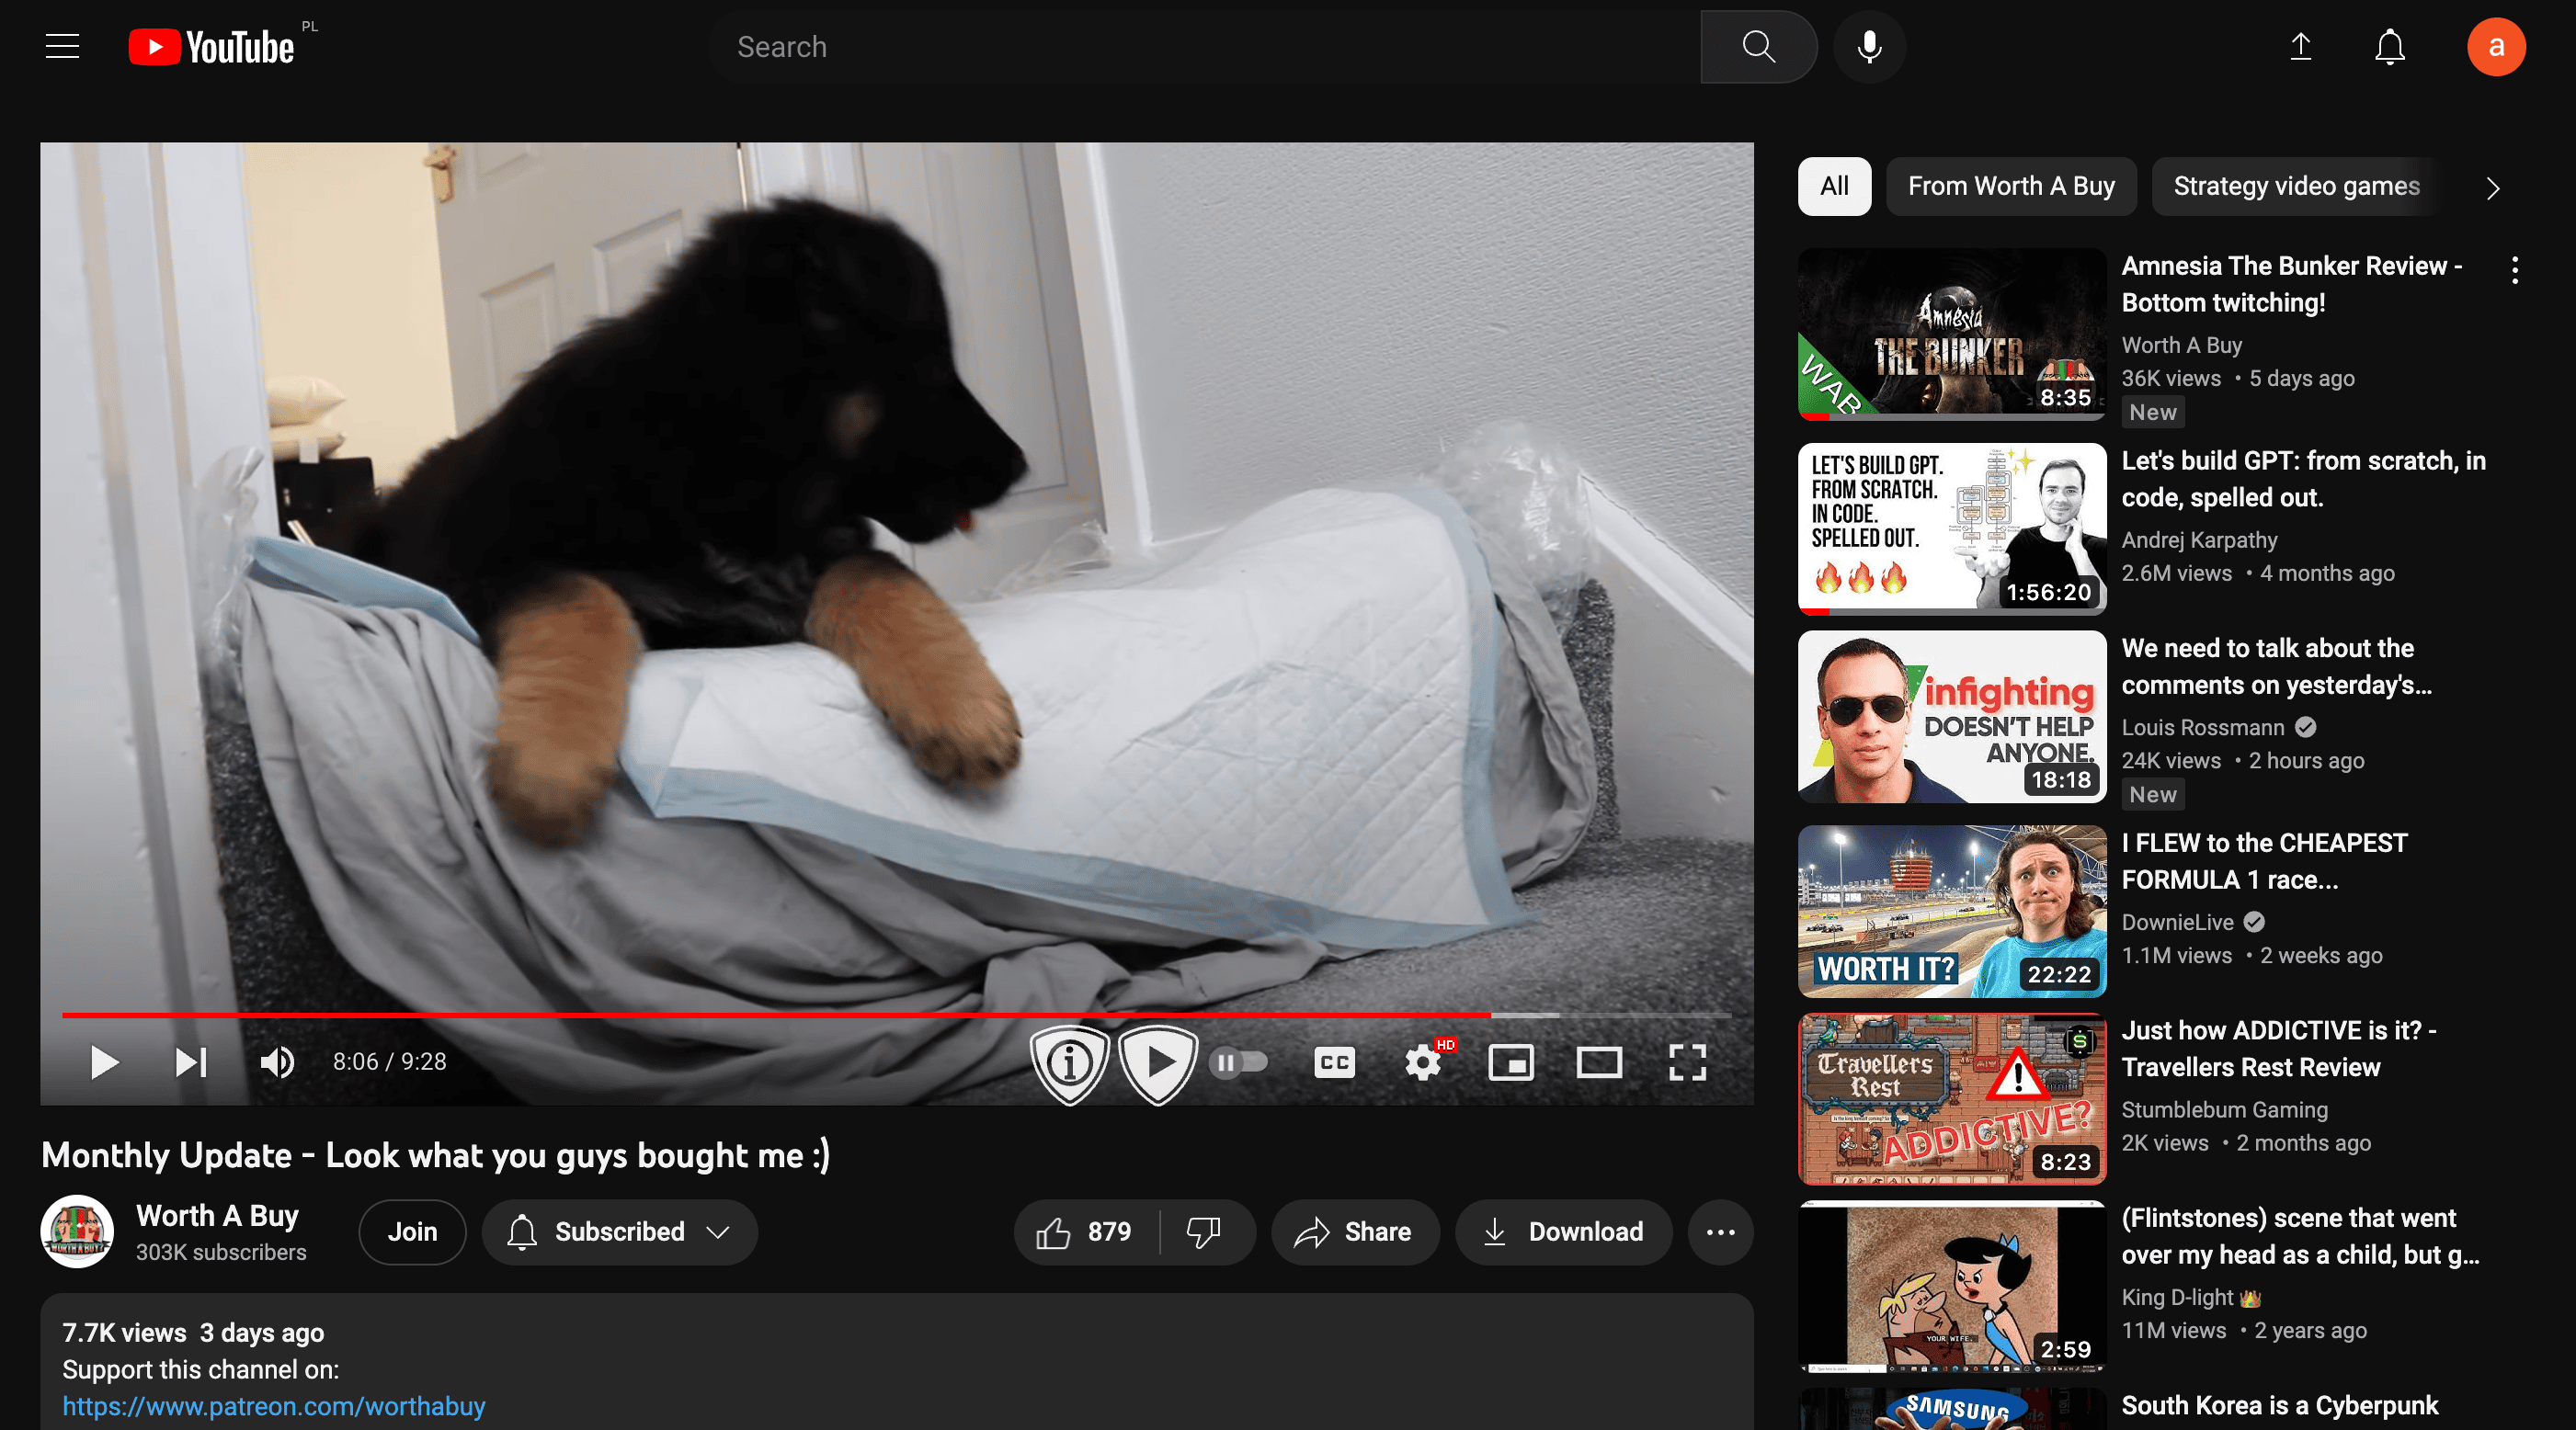Like the video (879 likes)
Image resolution: width=2576 pixels, height=1430 pixels.
point(1085,1232)
